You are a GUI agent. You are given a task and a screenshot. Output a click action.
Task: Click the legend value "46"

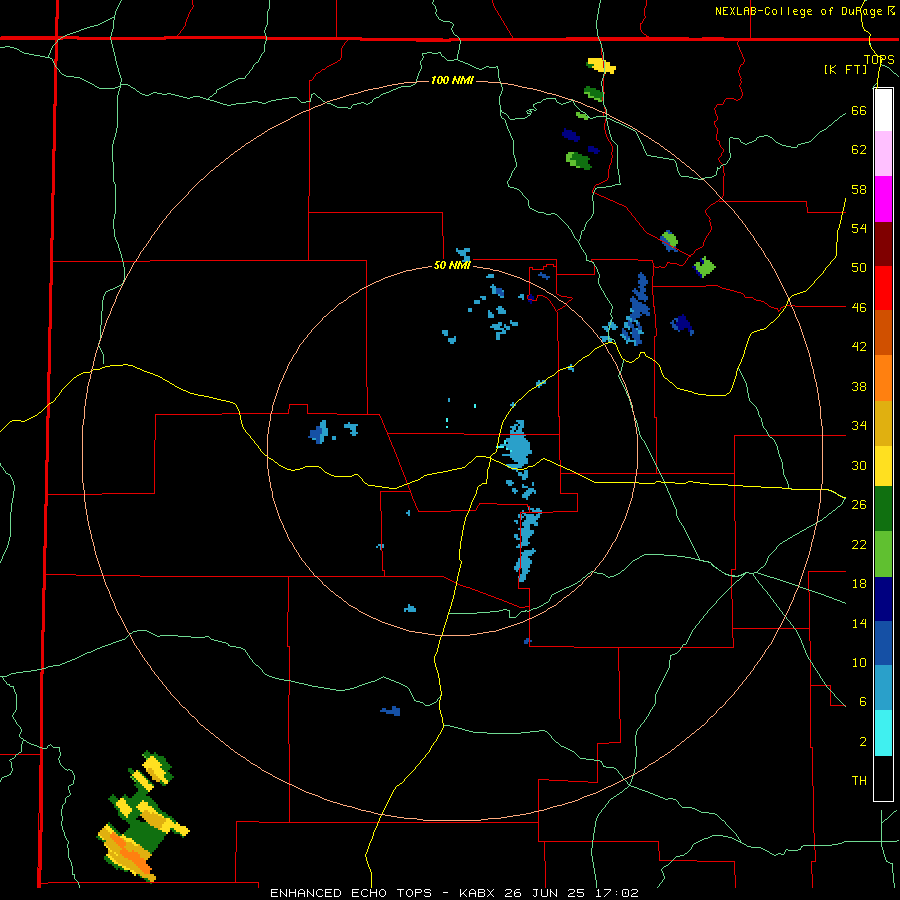(859, 308)
